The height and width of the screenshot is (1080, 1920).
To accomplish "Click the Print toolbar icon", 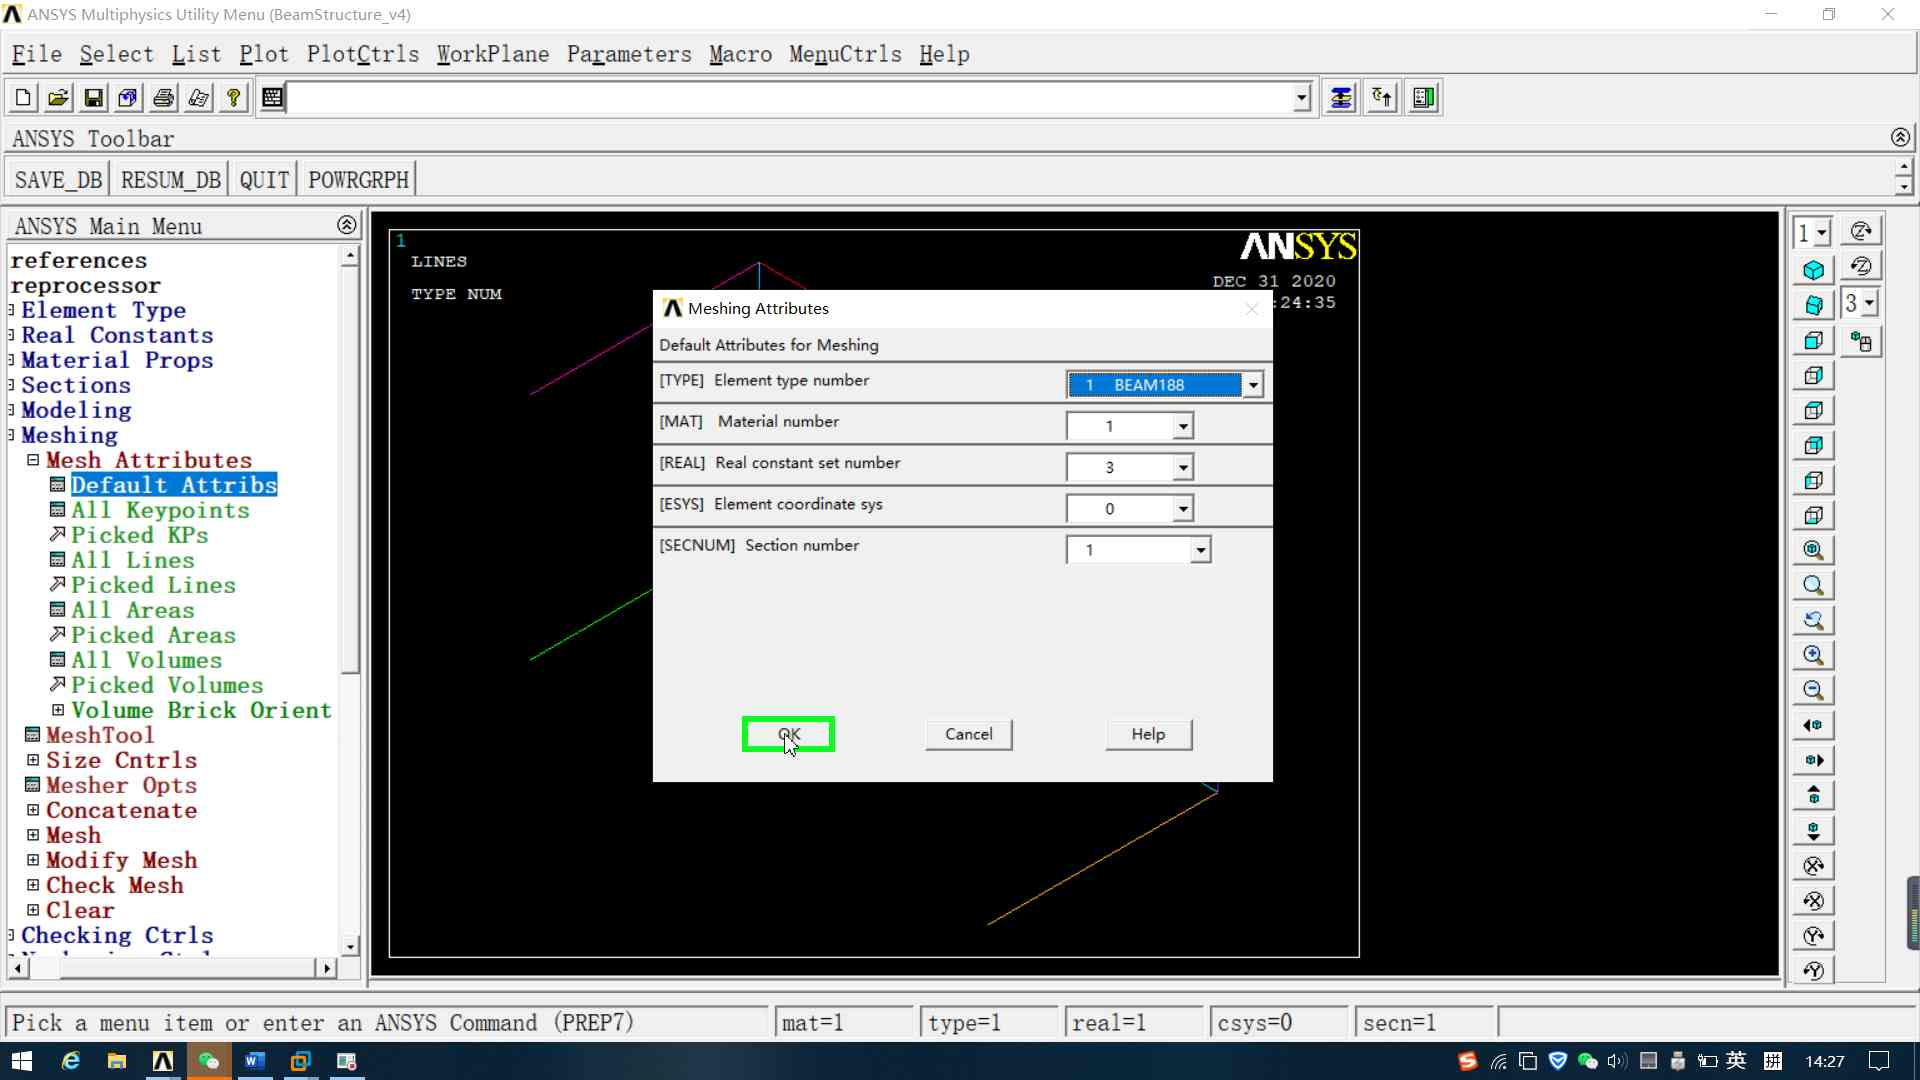I will tap(163, 98).
